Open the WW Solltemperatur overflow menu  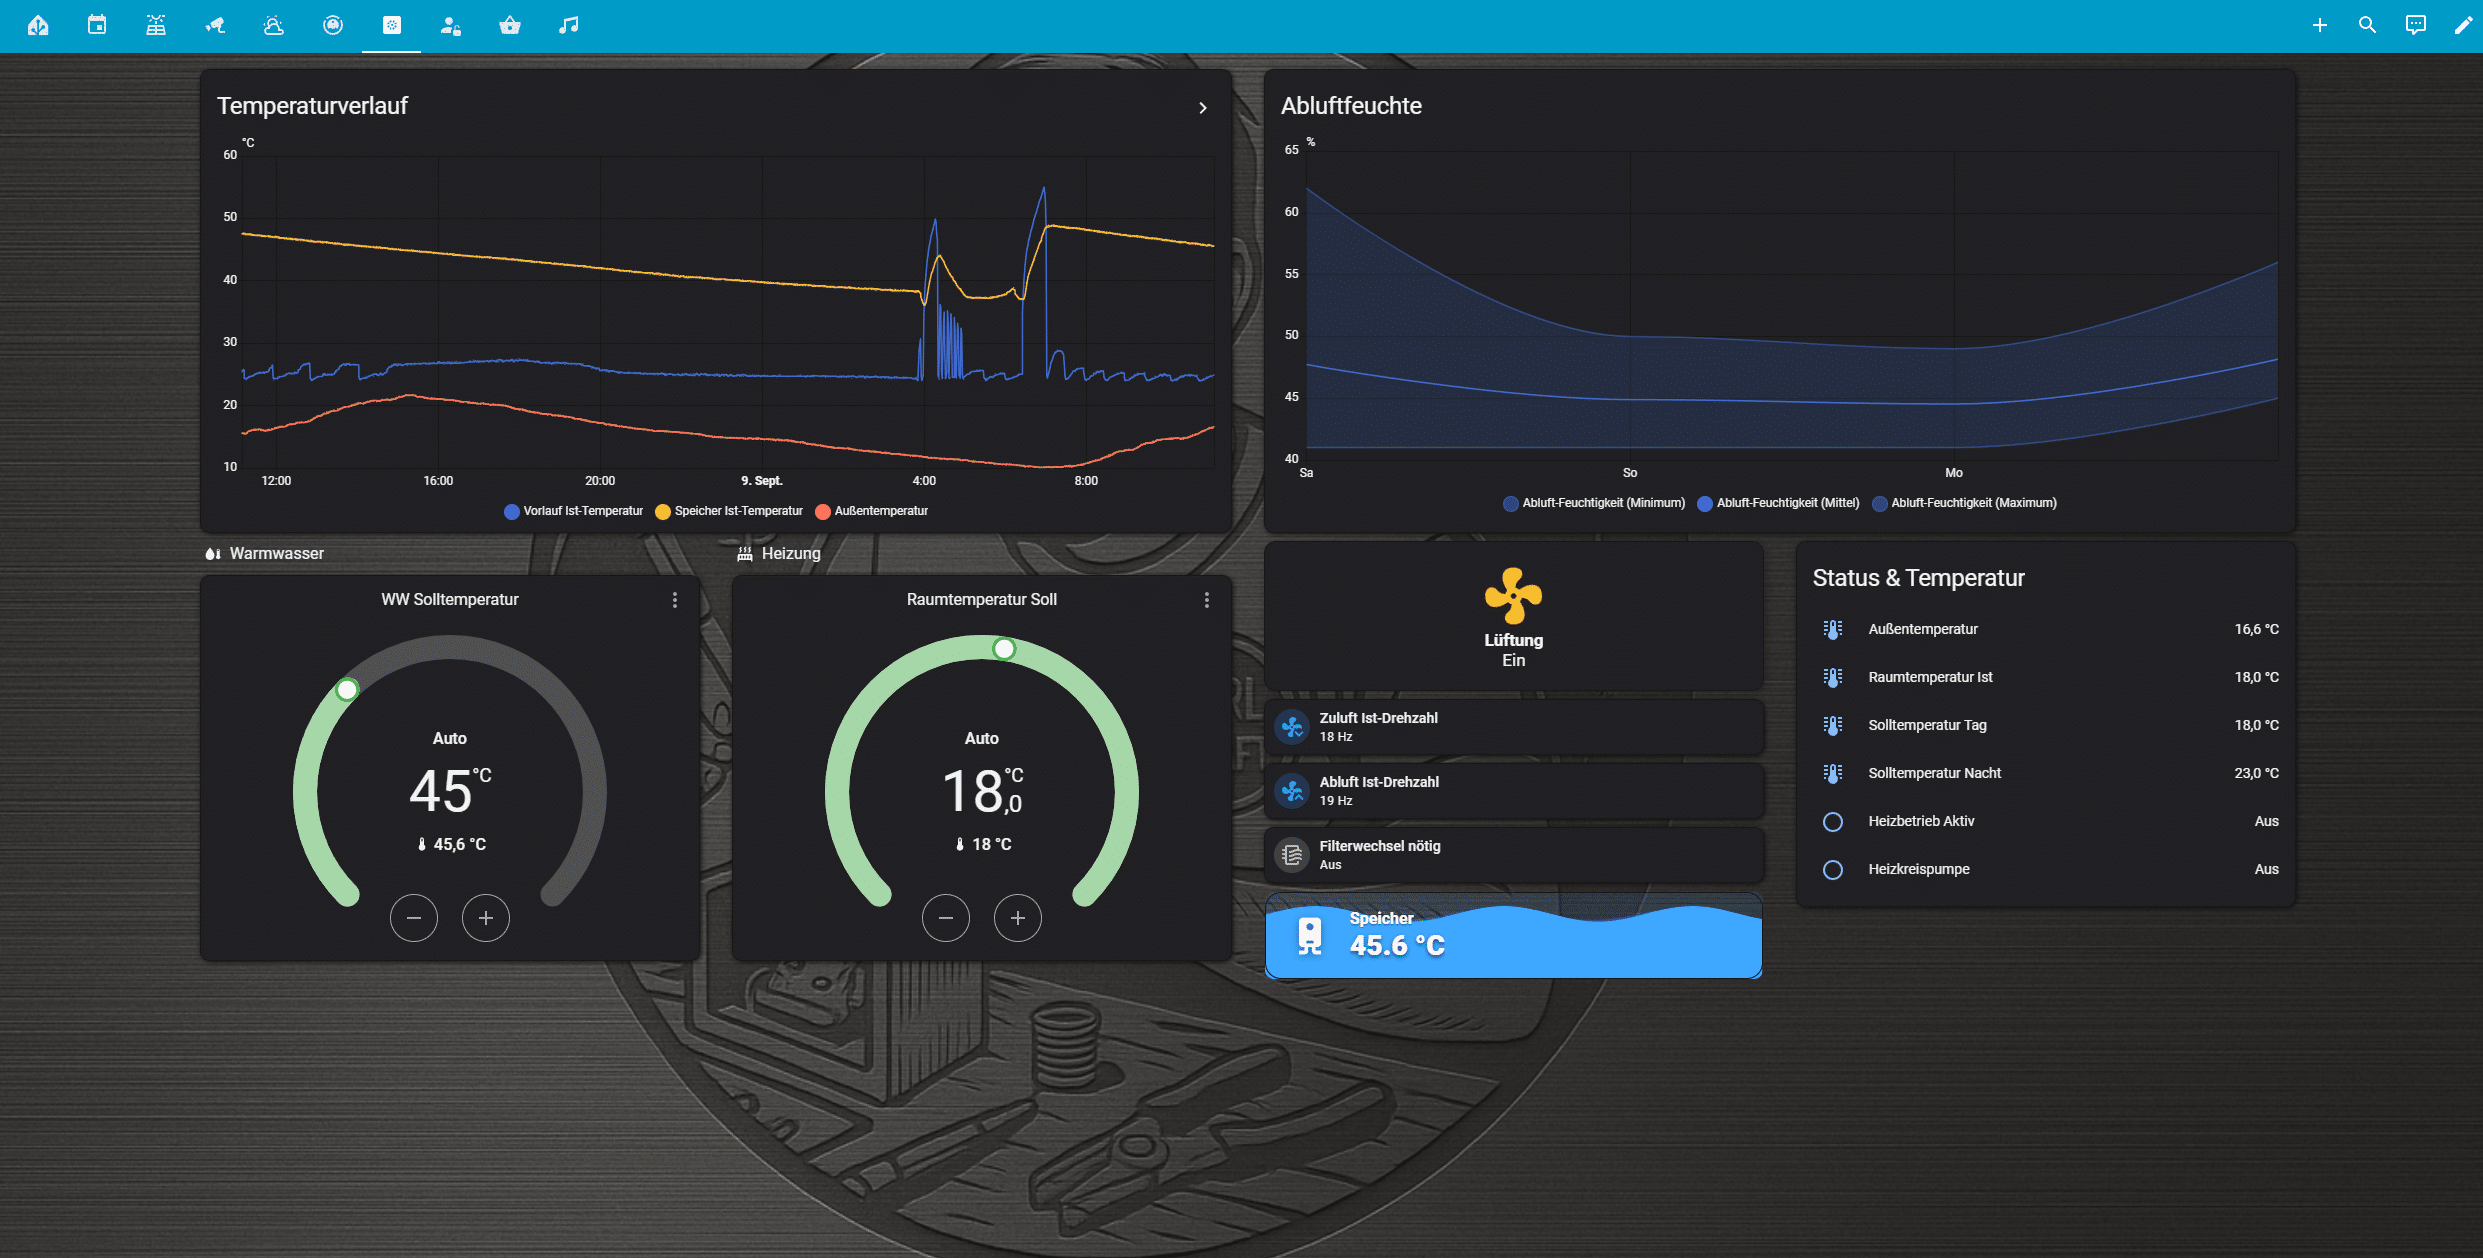[674, 600]
